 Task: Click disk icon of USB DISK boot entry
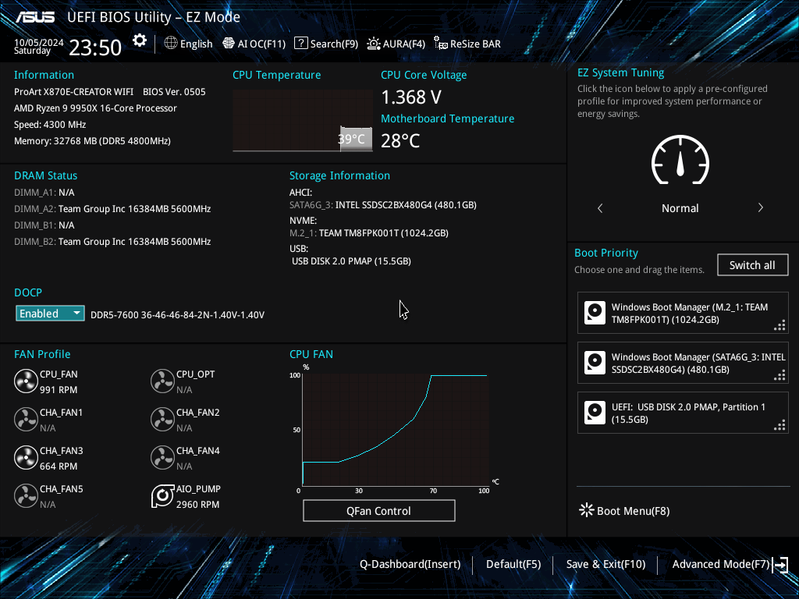(x=595, y=413)
